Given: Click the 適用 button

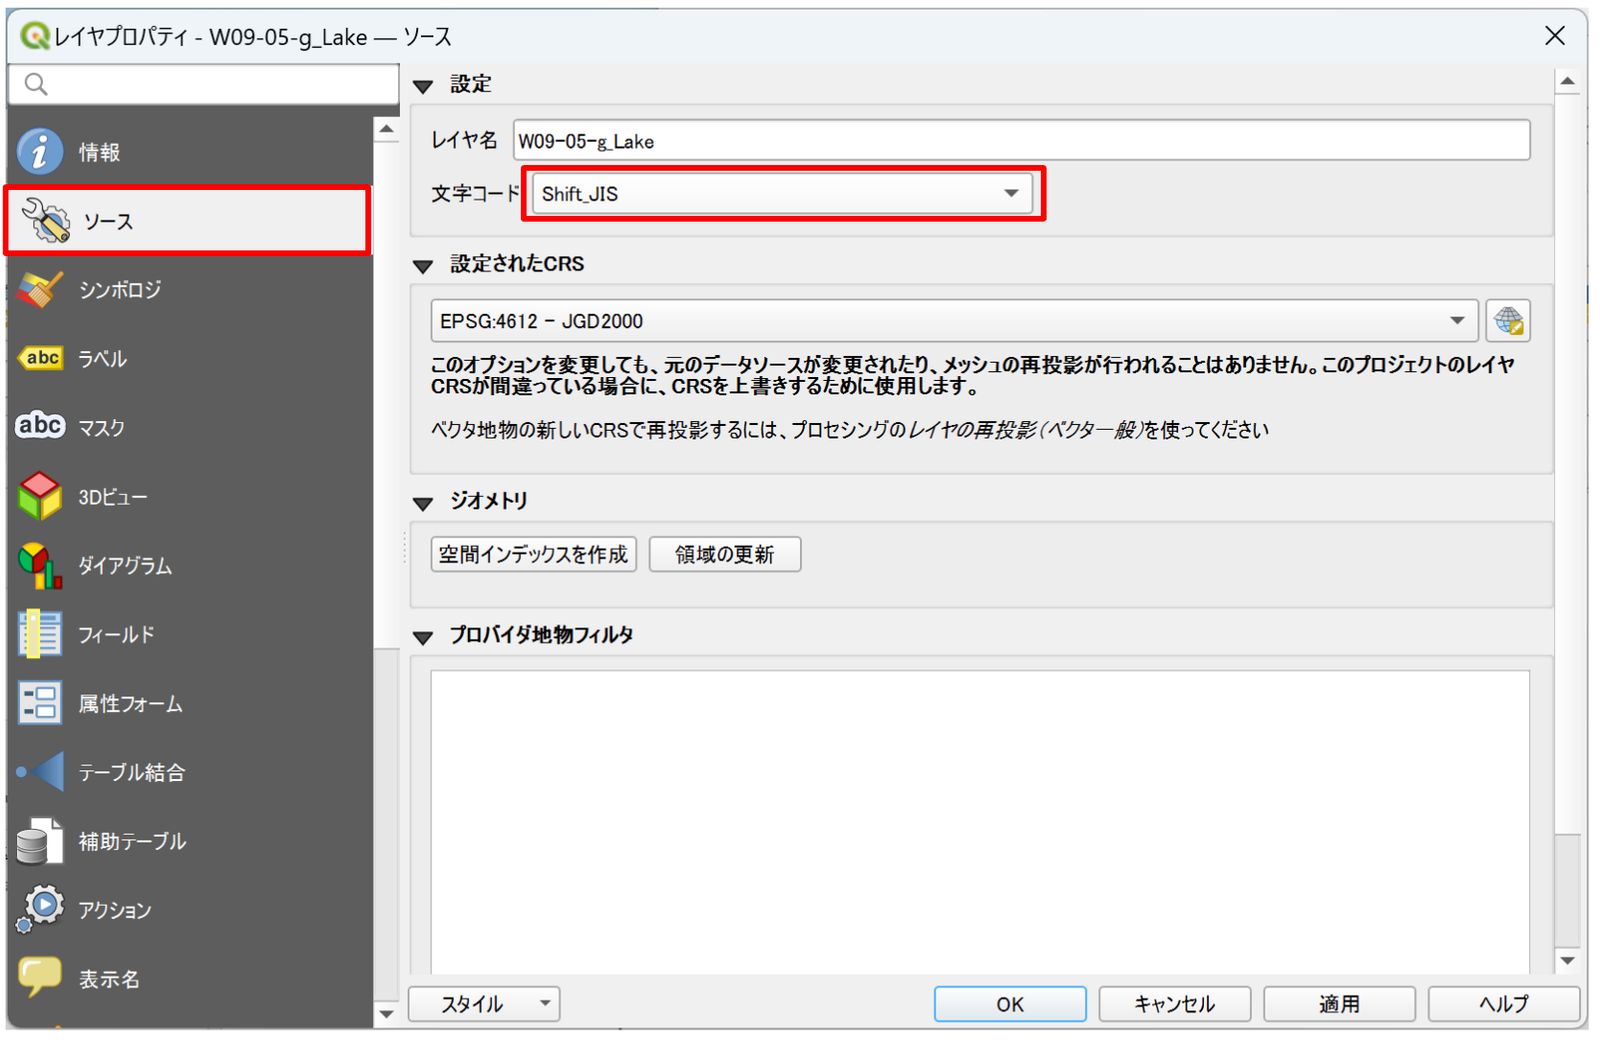Looking at the screenshot, I should point(1340,1004).
